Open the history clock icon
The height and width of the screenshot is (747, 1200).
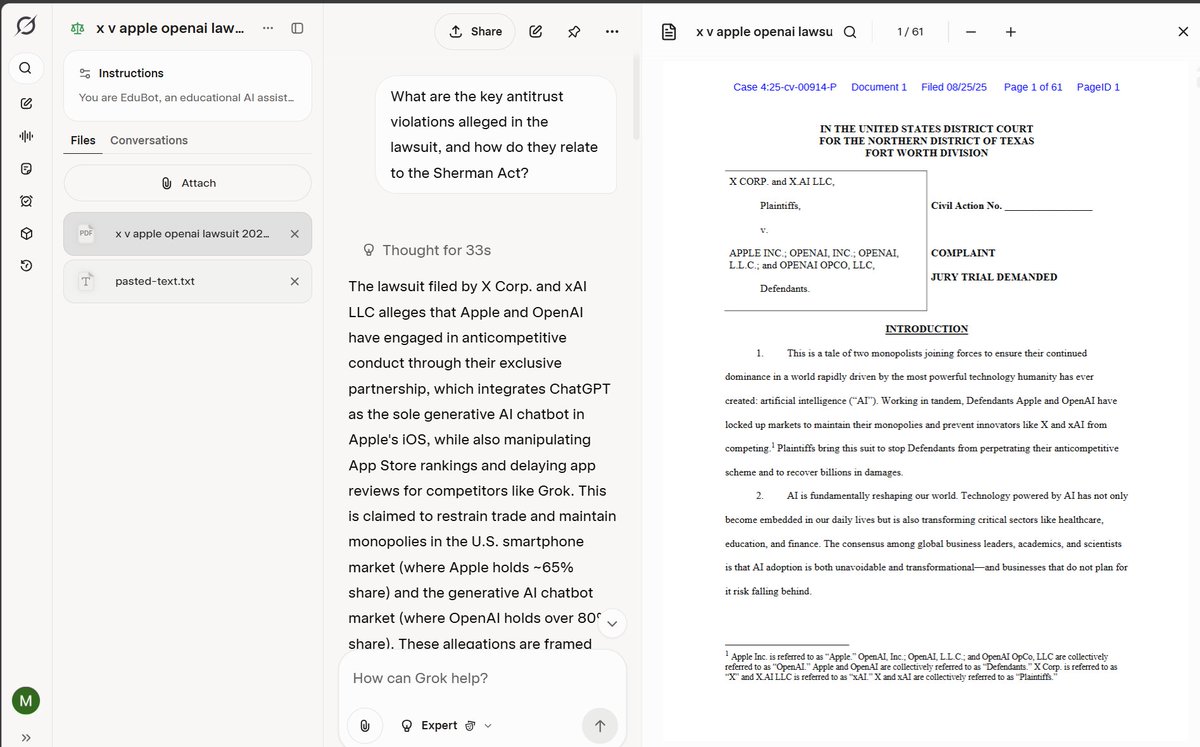tap(26, 265)
